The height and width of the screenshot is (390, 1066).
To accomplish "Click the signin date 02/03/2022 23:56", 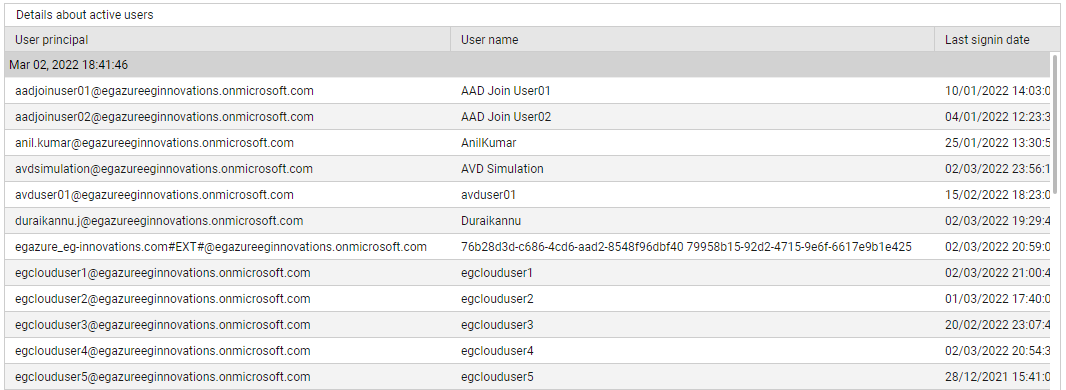I will [998, 169].
